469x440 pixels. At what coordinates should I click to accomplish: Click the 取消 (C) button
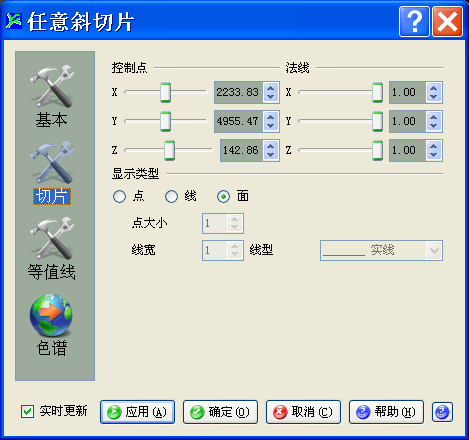click(x=303, y=412)
